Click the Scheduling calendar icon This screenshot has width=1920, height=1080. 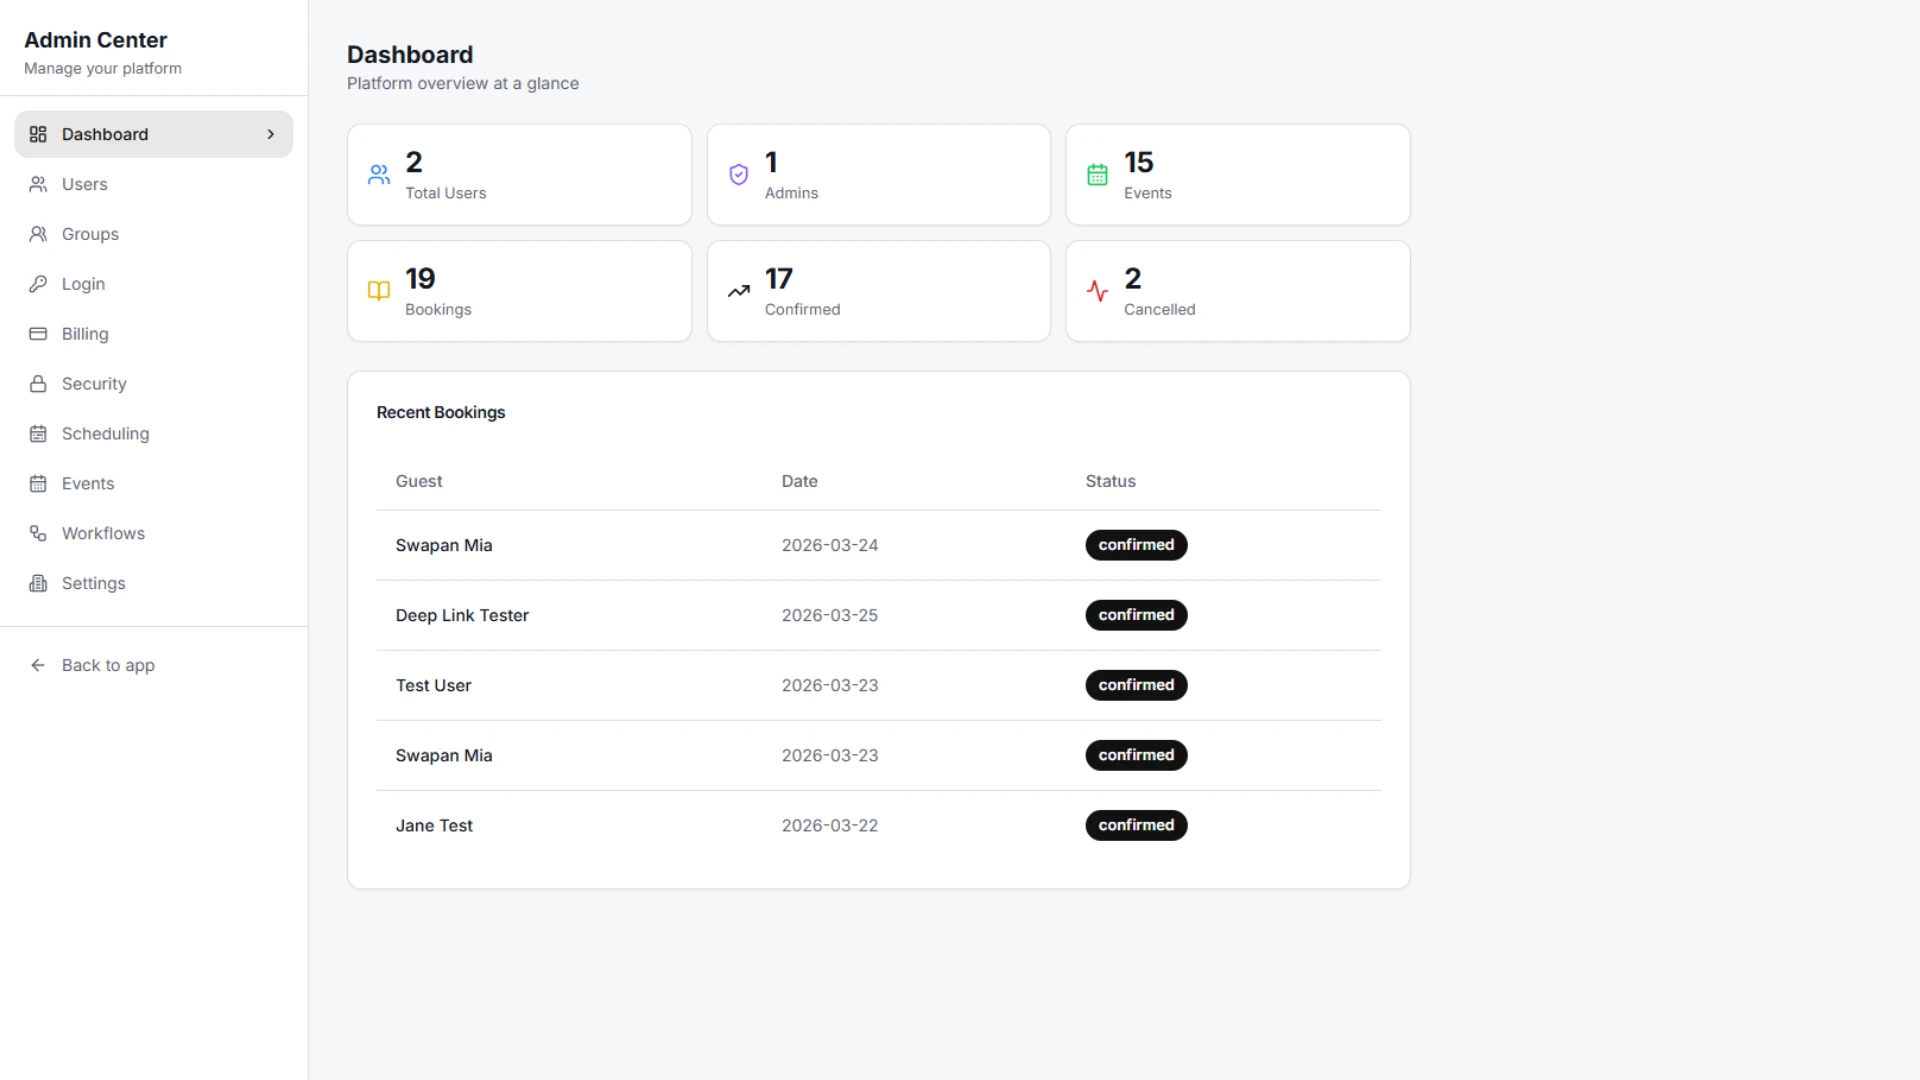click(38, 434)
